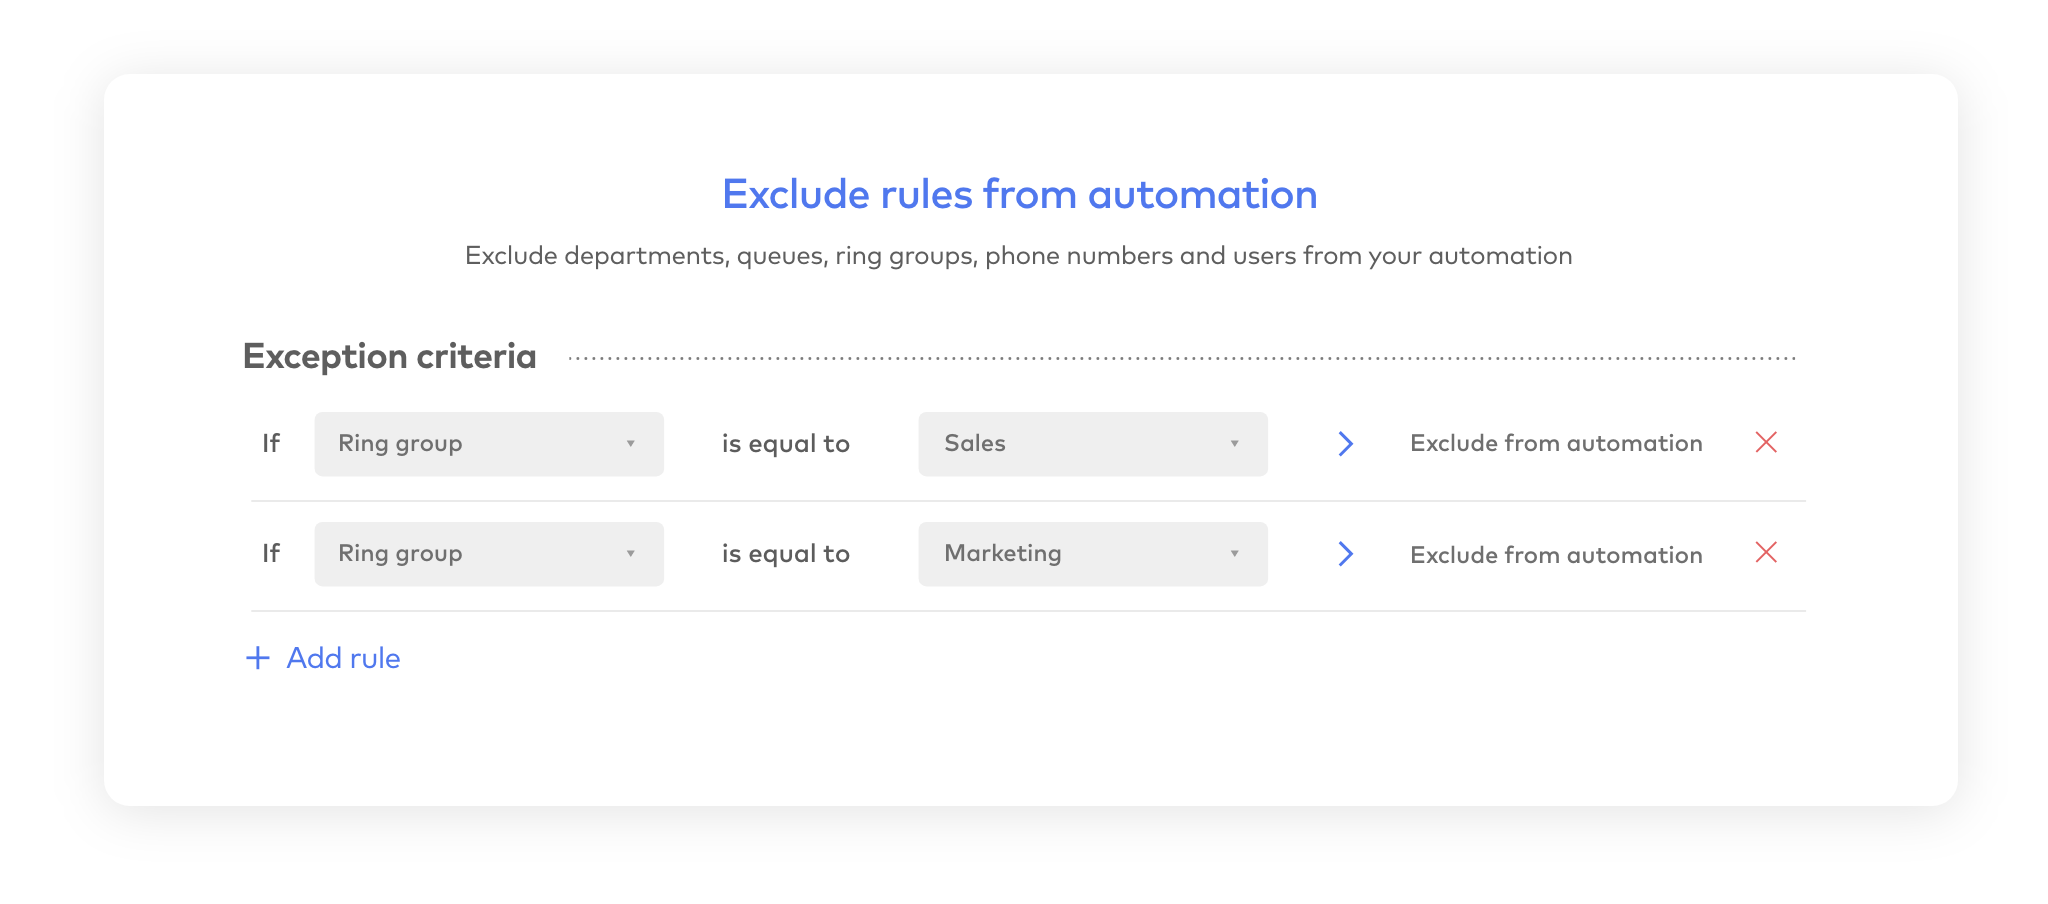Click caret of first row's Ring group field
The image size is (2048, 904).
click(630, 444)
